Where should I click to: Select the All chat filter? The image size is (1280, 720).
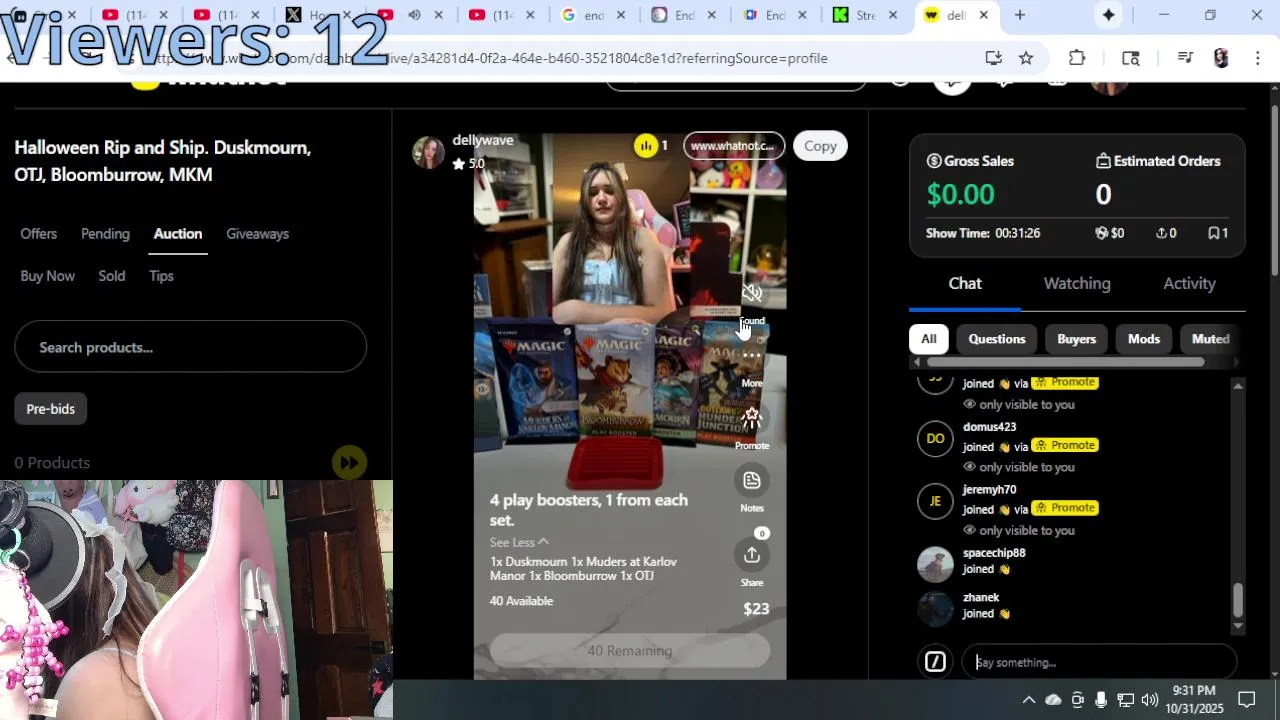pyautogui.click(x=928, y=339)
